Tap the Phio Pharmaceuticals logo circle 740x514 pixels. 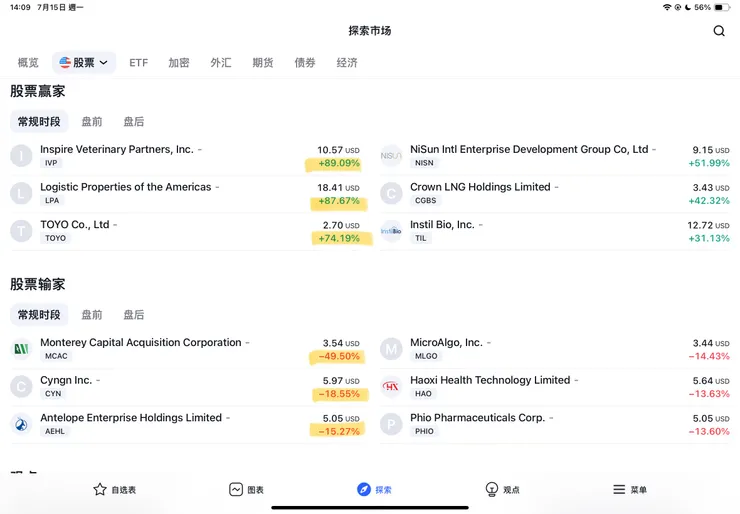coord(391,424)
